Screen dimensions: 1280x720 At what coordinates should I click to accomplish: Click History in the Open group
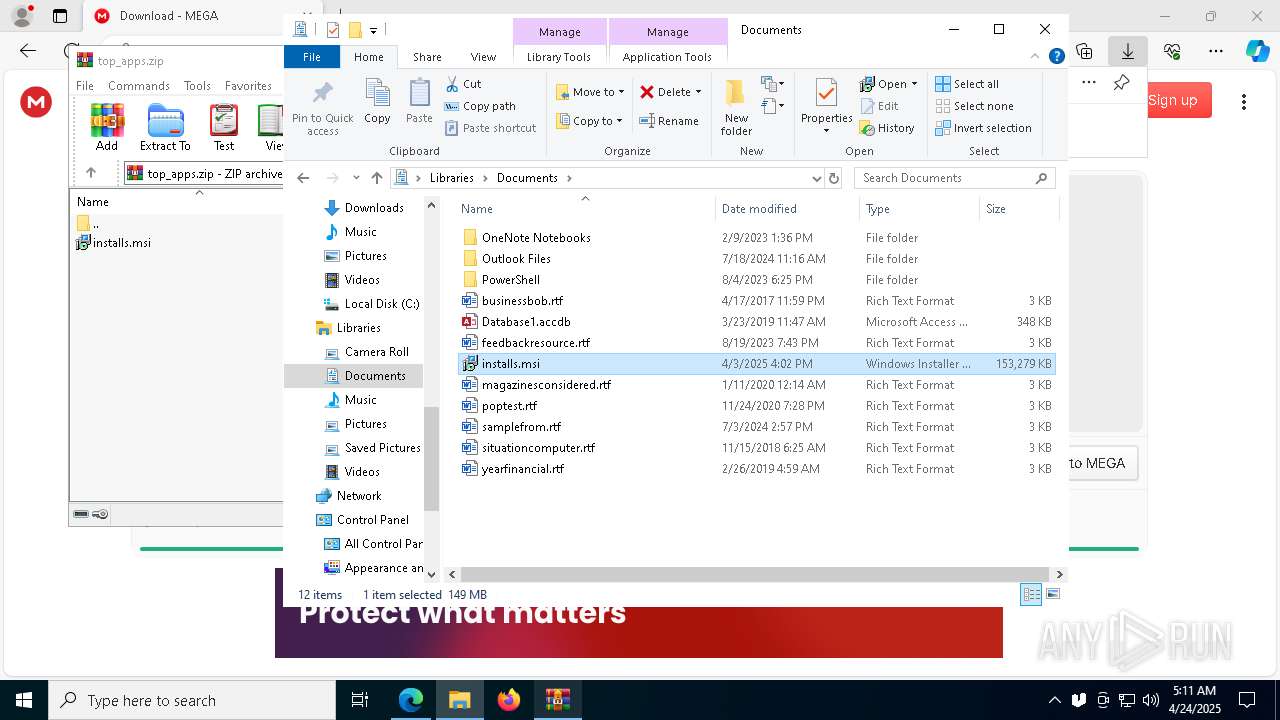point(887,128)
